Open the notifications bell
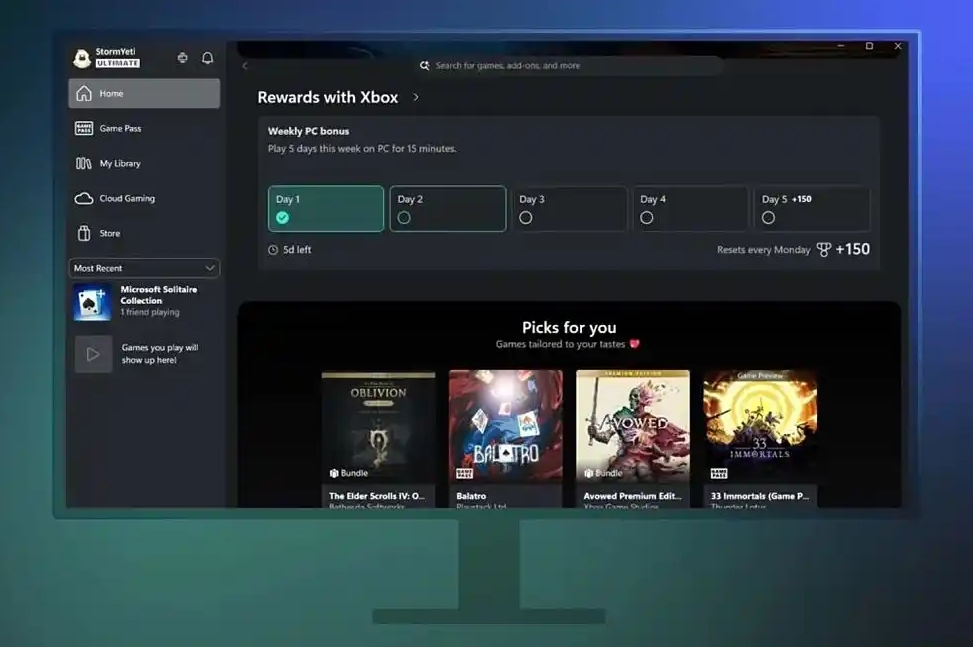Image resolution: width=973 pixels, height=647 pixels. (208, 58)
